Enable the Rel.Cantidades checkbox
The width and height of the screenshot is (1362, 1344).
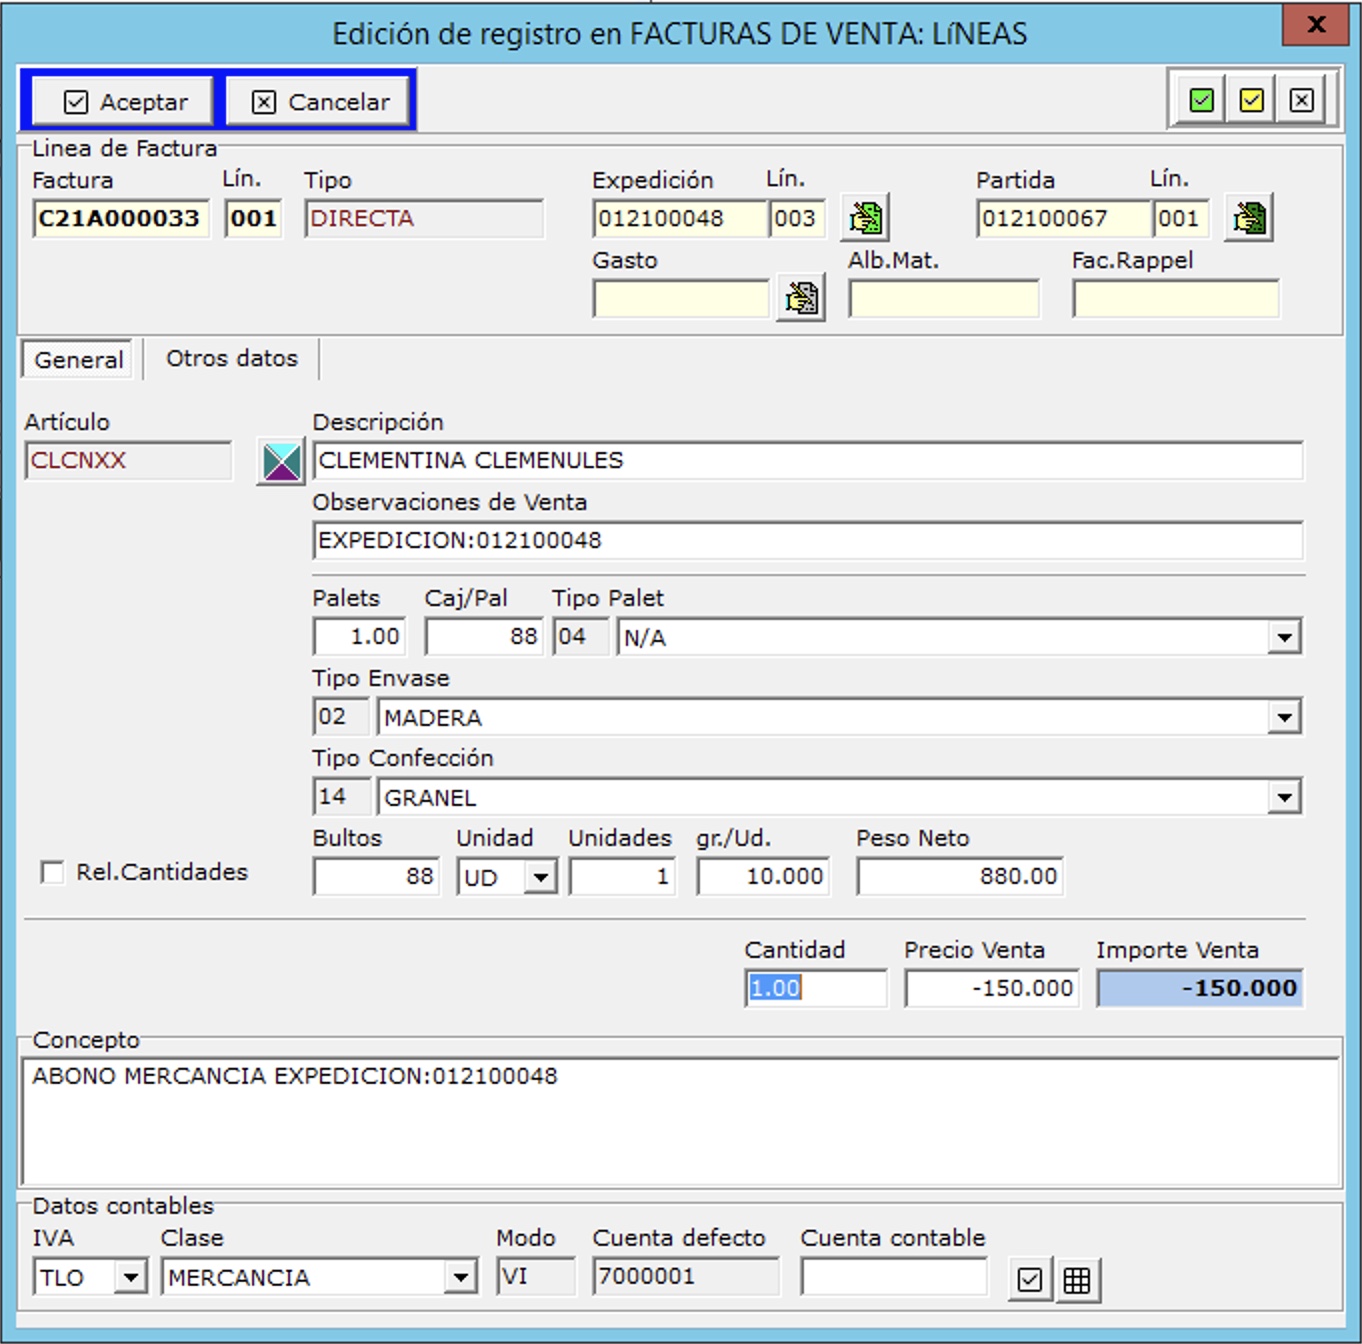pos(52,872)
